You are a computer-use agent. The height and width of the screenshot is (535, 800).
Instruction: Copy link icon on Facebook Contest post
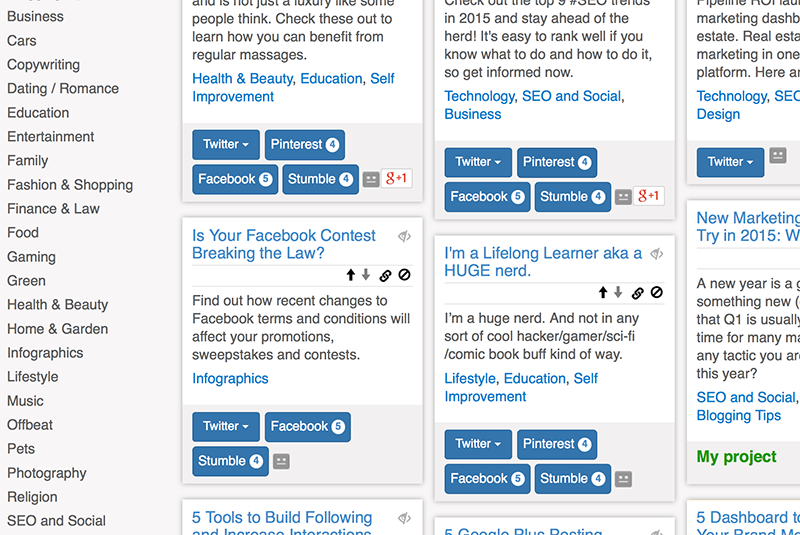point(385,275)
